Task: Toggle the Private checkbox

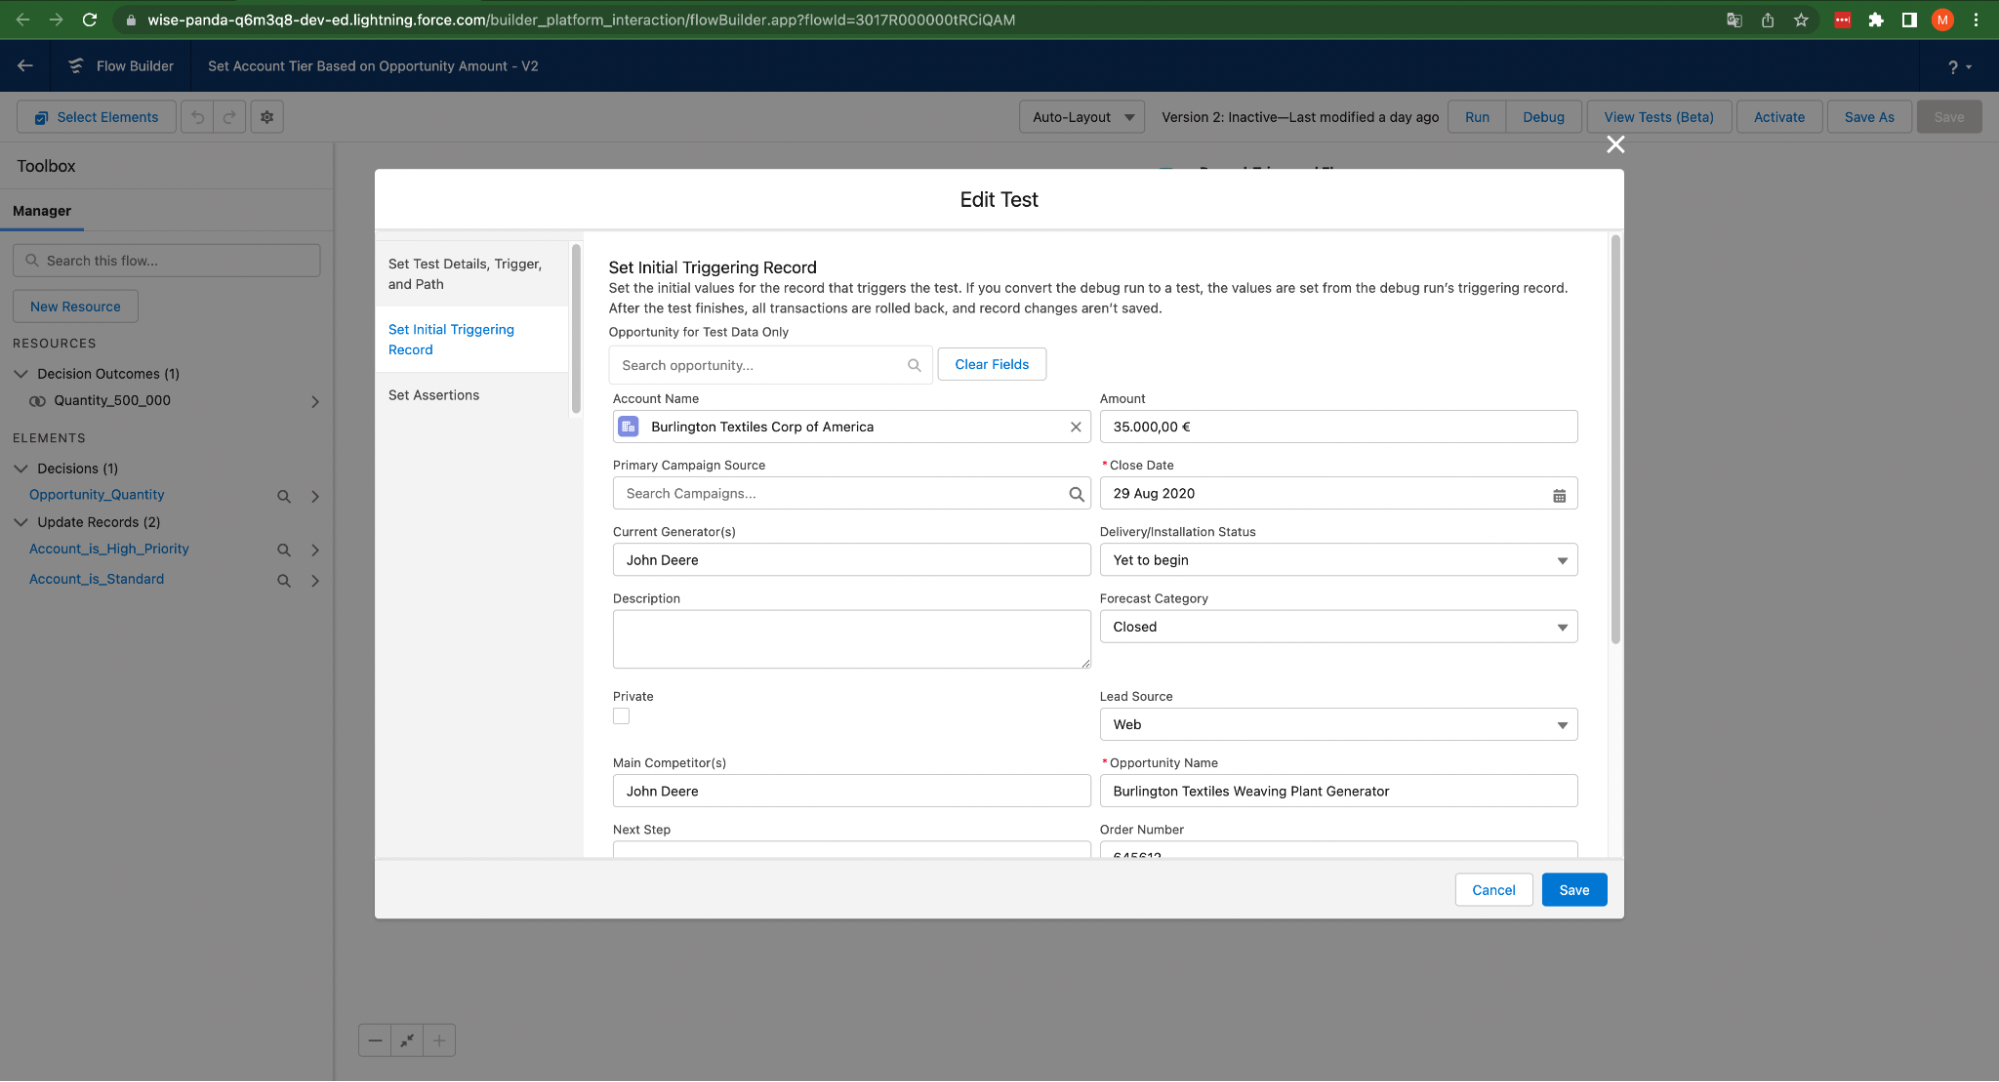Action: tap(621, 716)
